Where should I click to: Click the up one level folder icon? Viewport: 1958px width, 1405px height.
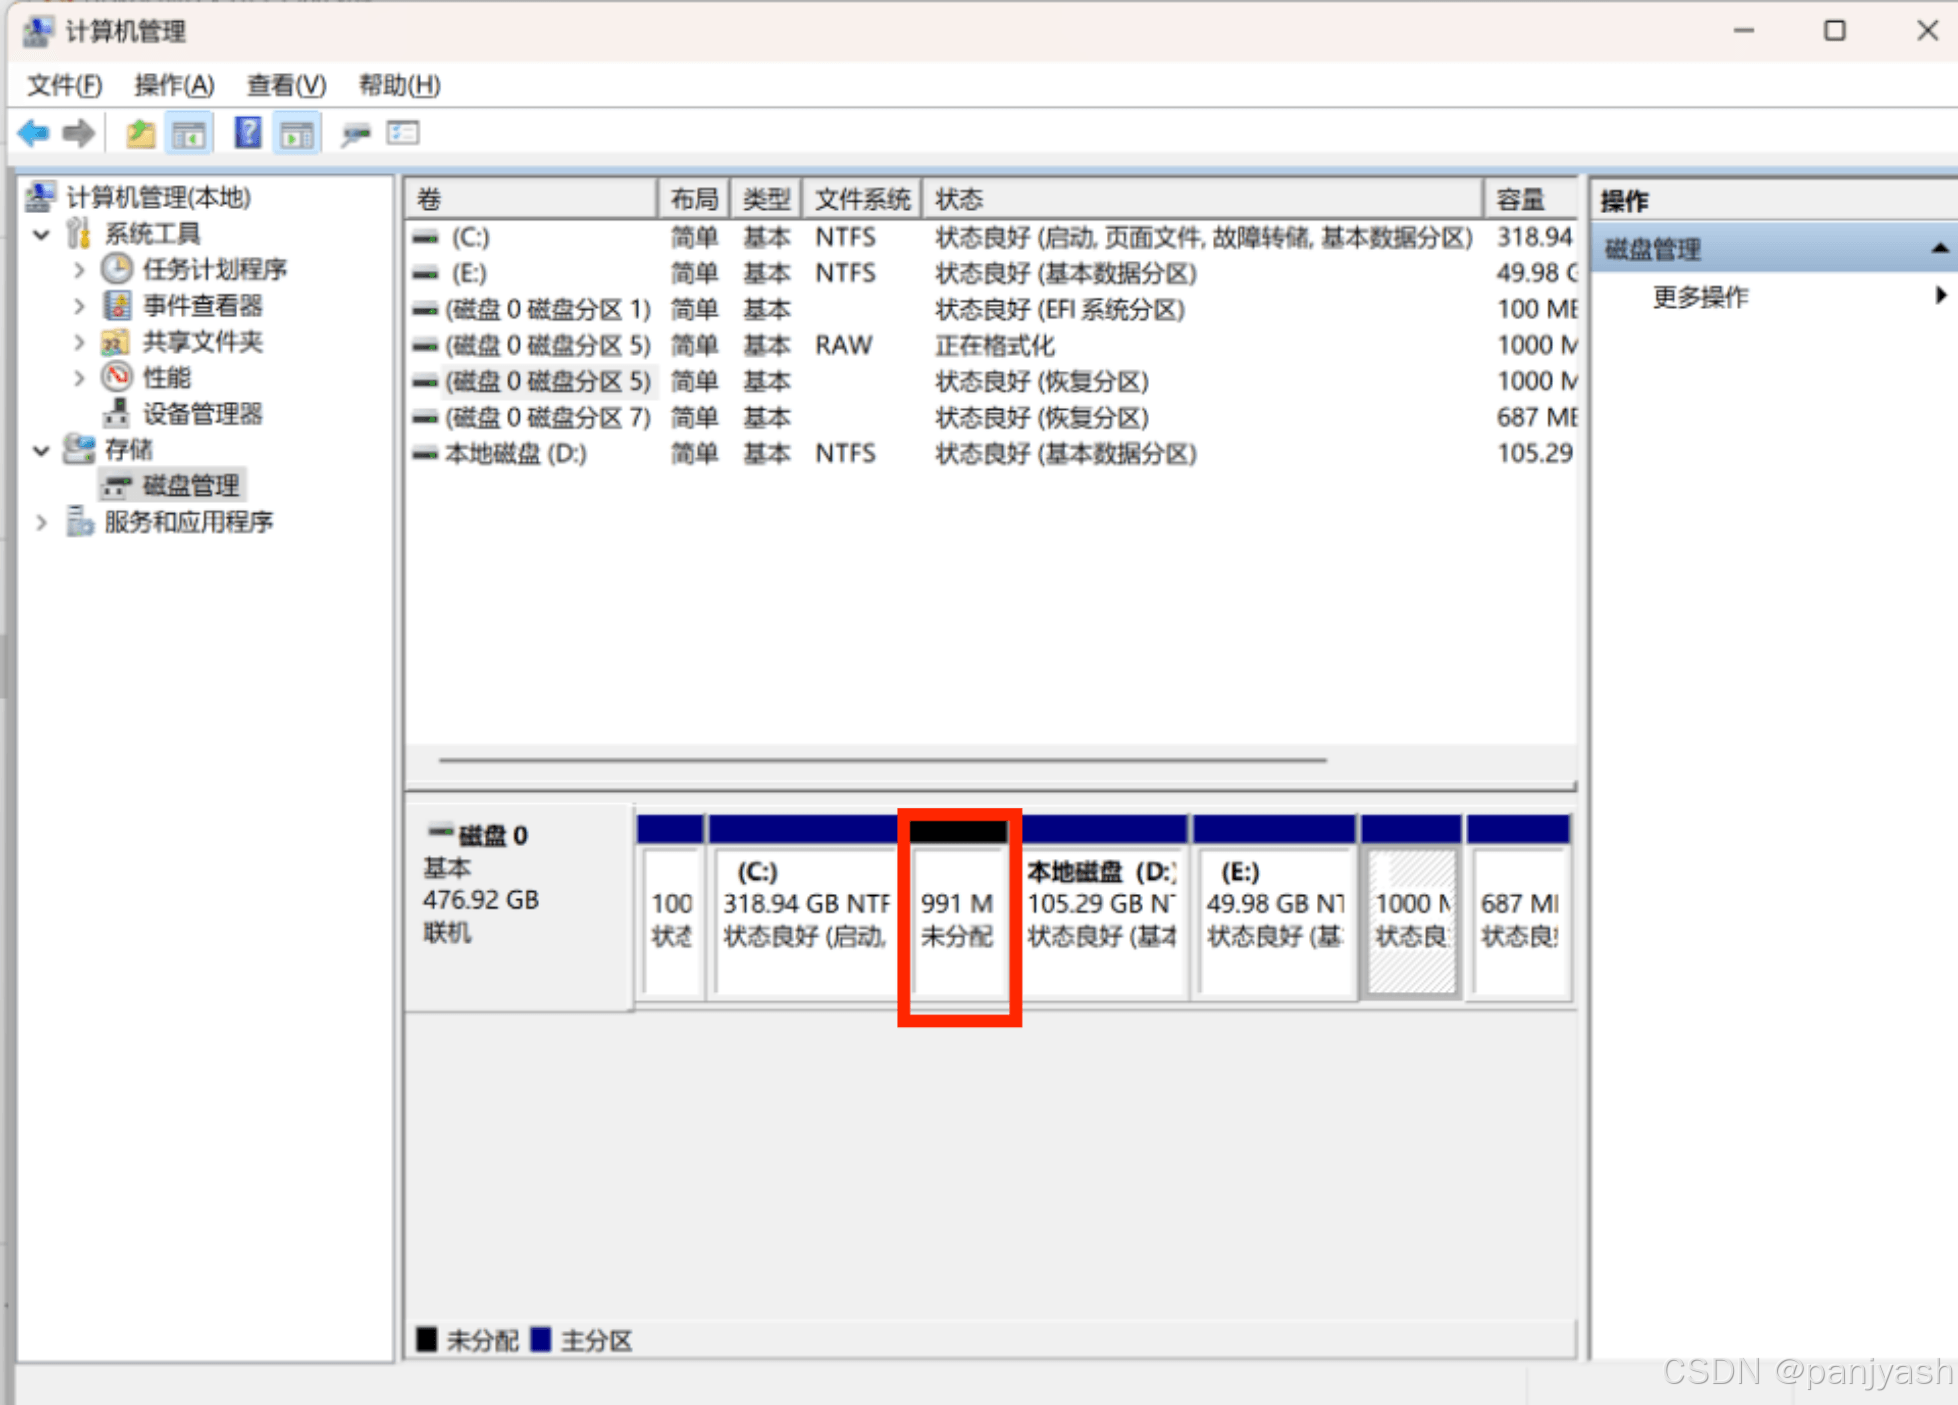point(140,133)
